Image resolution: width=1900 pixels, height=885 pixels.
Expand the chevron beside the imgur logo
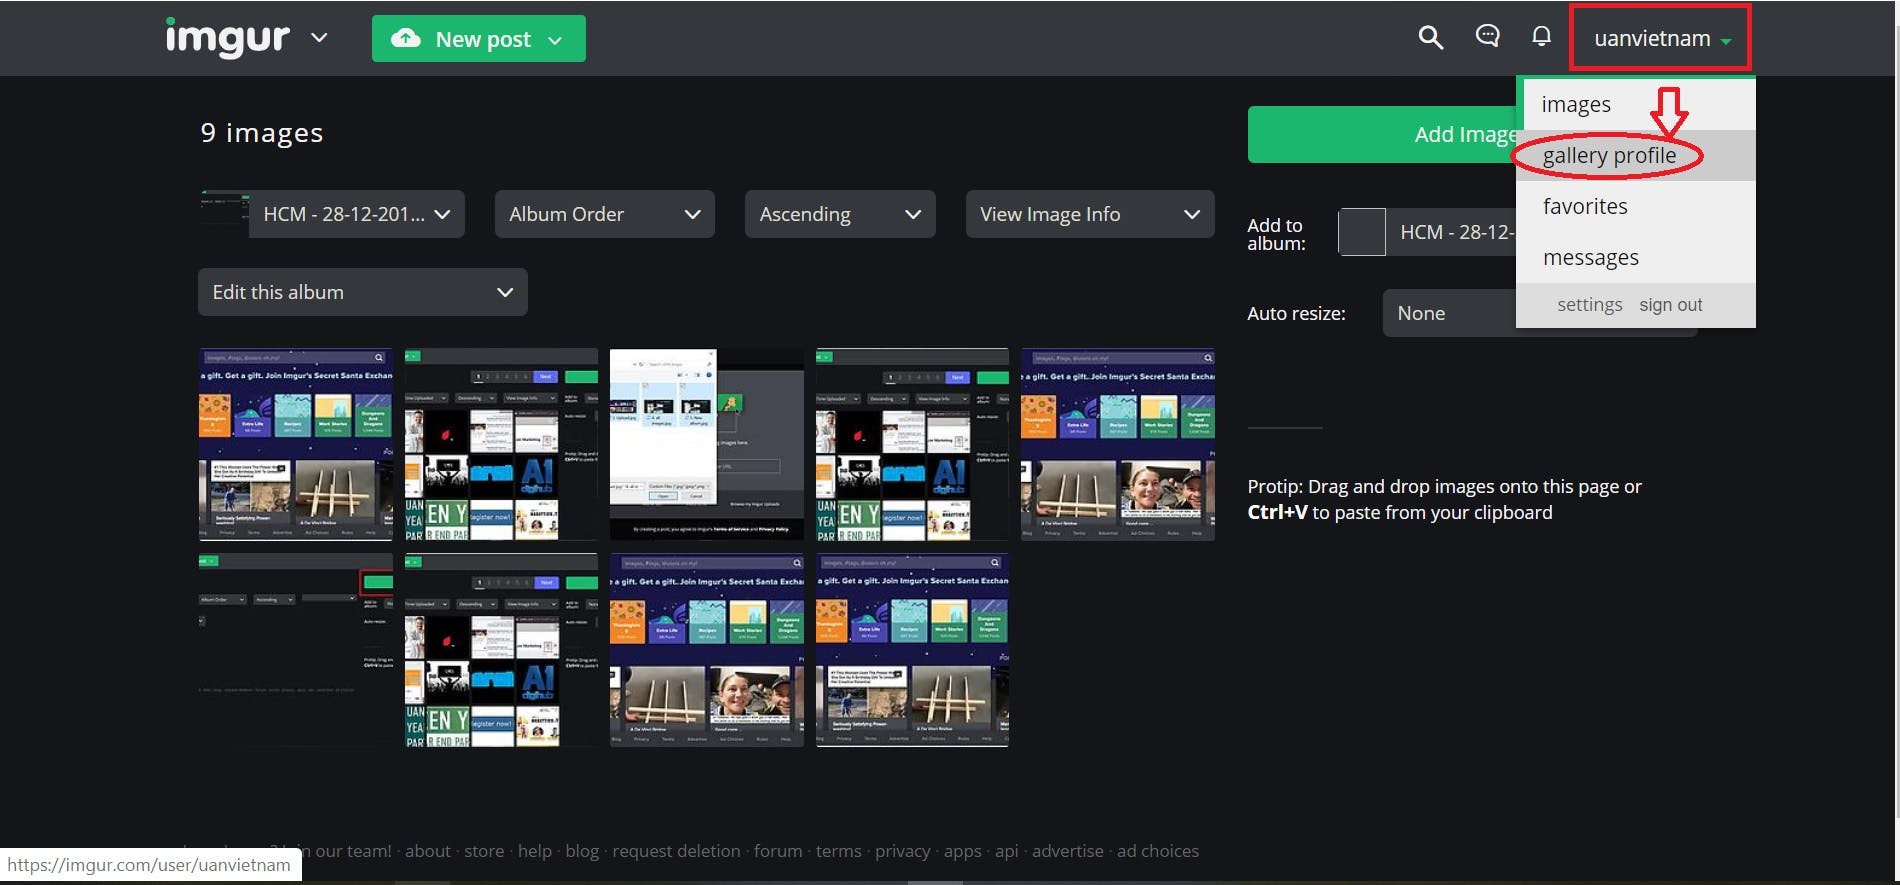tap(319, 38)
